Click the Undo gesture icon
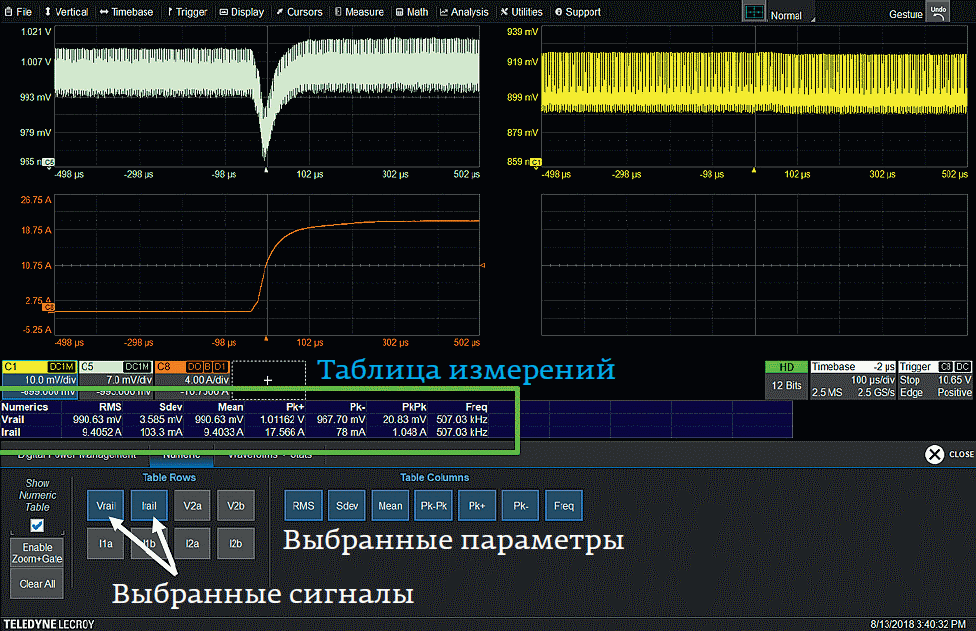This screenshot has height=631, width=976. 936,11
